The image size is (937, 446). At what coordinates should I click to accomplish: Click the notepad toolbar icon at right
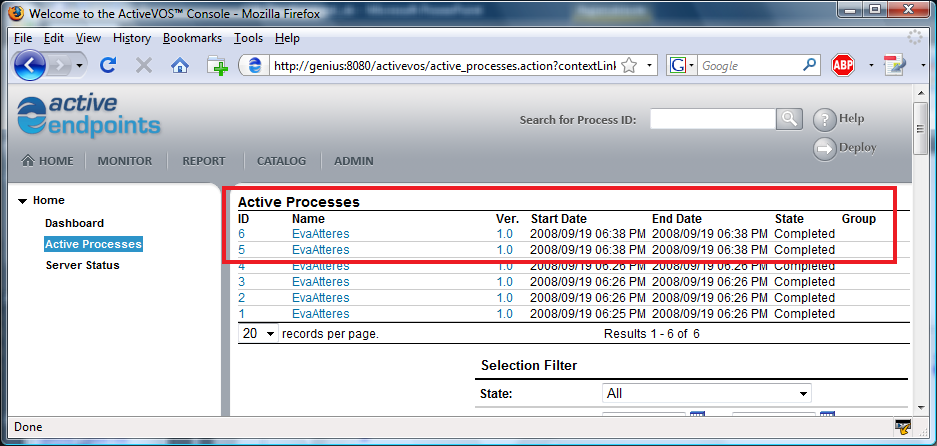[x=895, y=65]
